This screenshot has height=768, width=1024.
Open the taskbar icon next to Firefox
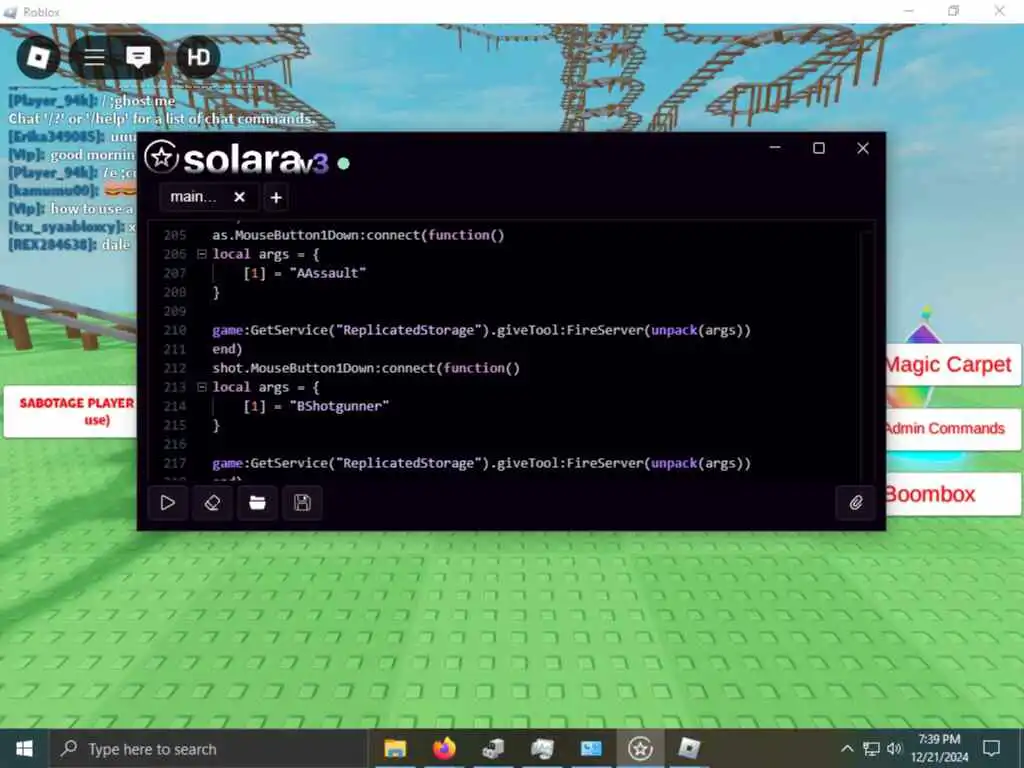493,748
